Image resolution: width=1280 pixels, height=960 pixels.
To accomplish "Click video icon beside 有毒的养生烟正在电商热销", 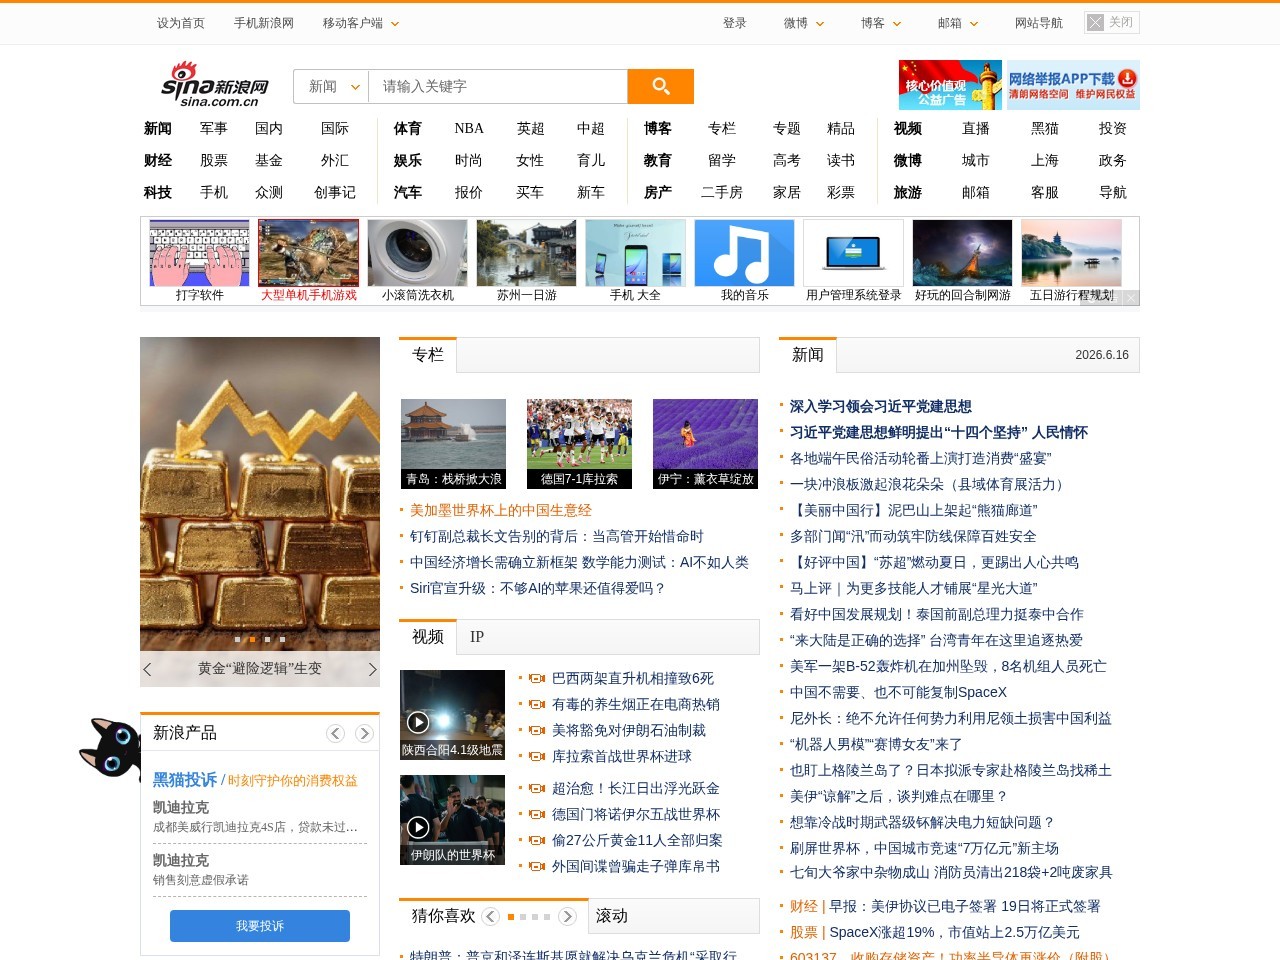I will pyautogui.click(x=536, y=704).
